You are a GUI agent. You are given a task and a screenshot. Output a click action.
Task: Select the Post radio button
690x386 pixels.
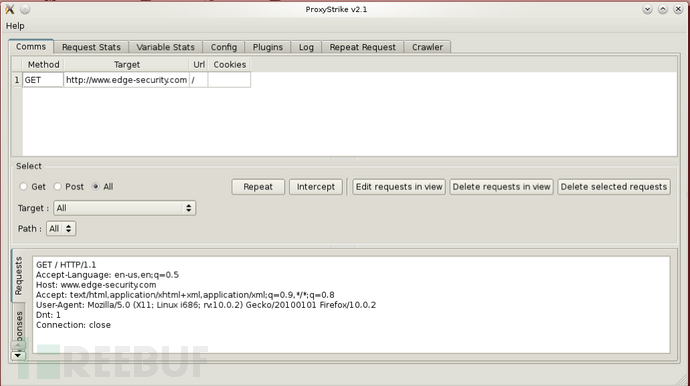point(58,187)
